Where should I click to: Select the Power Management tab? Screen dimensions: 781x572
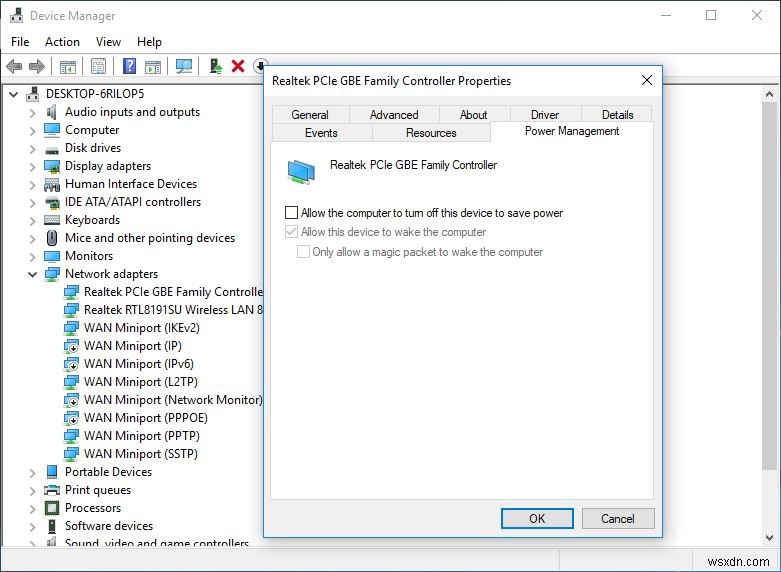pyautogui.click(x=572, y=131)
